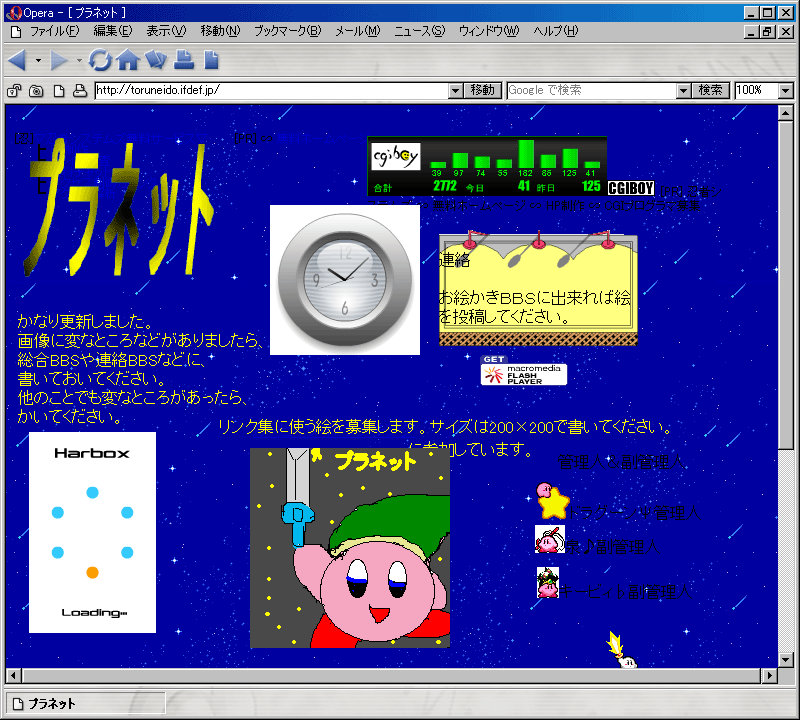Click the small print preview icon by the address
800x720 pixels.
click(80, 91)
